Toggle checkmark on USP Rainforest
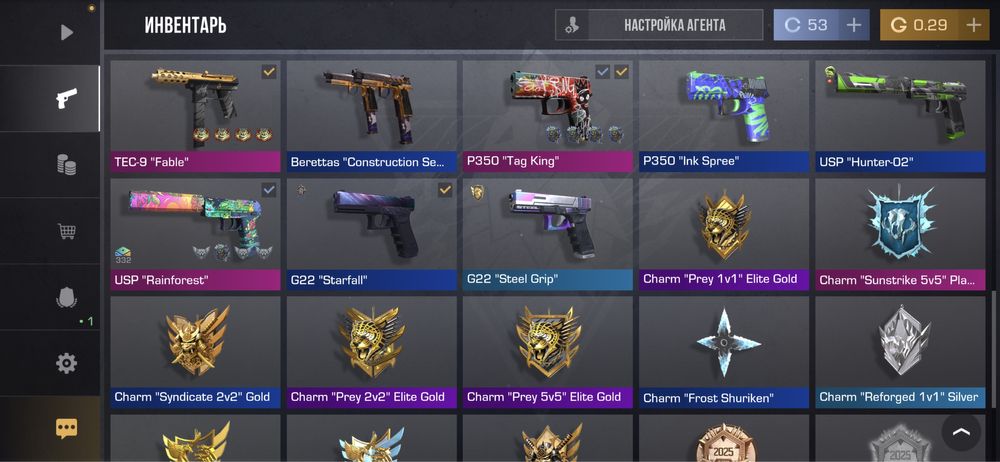Viewport: 1000px width, 462px height. (x=269, y=190)
